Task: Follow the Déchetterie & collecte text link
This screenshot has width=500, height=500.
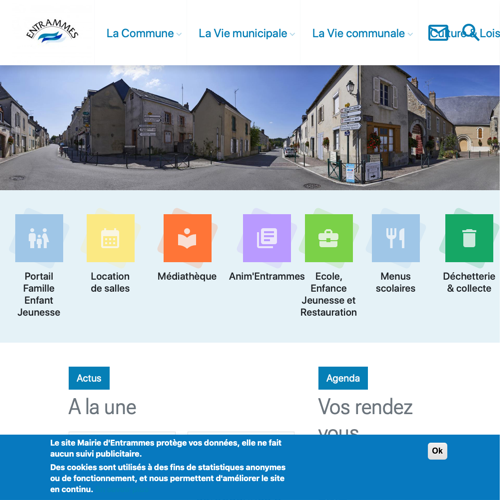Action: click(469, 282)
